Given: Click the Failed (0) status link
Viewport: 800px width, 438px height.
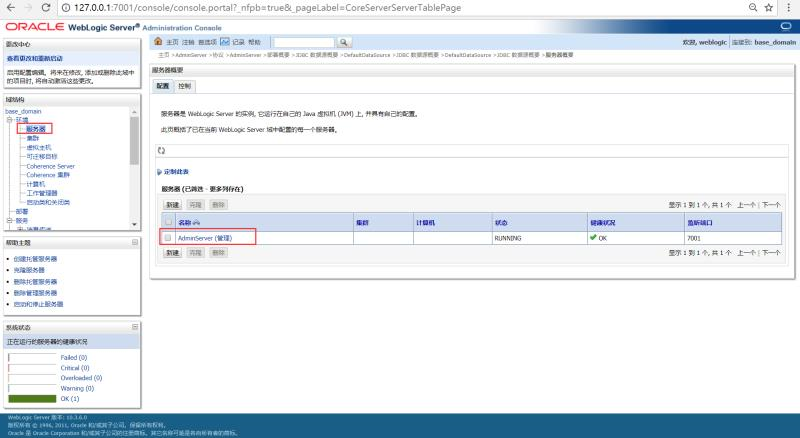Looking at the screenshot, I should pyautogui.click(x=74, y=357).
